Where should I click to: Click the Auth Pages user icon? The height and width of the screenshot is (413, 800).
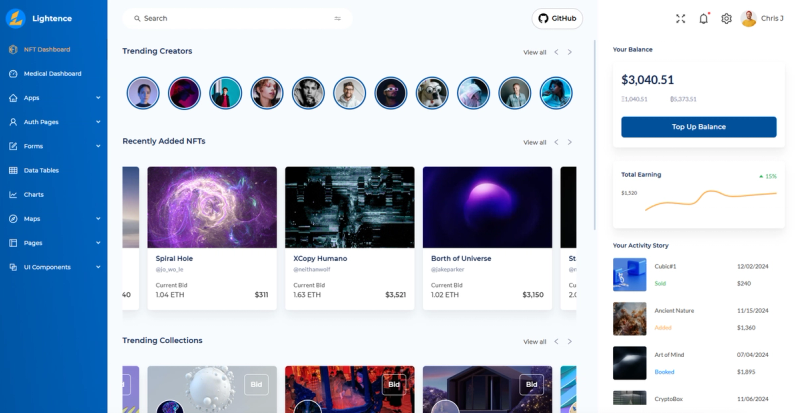[13, 122]
